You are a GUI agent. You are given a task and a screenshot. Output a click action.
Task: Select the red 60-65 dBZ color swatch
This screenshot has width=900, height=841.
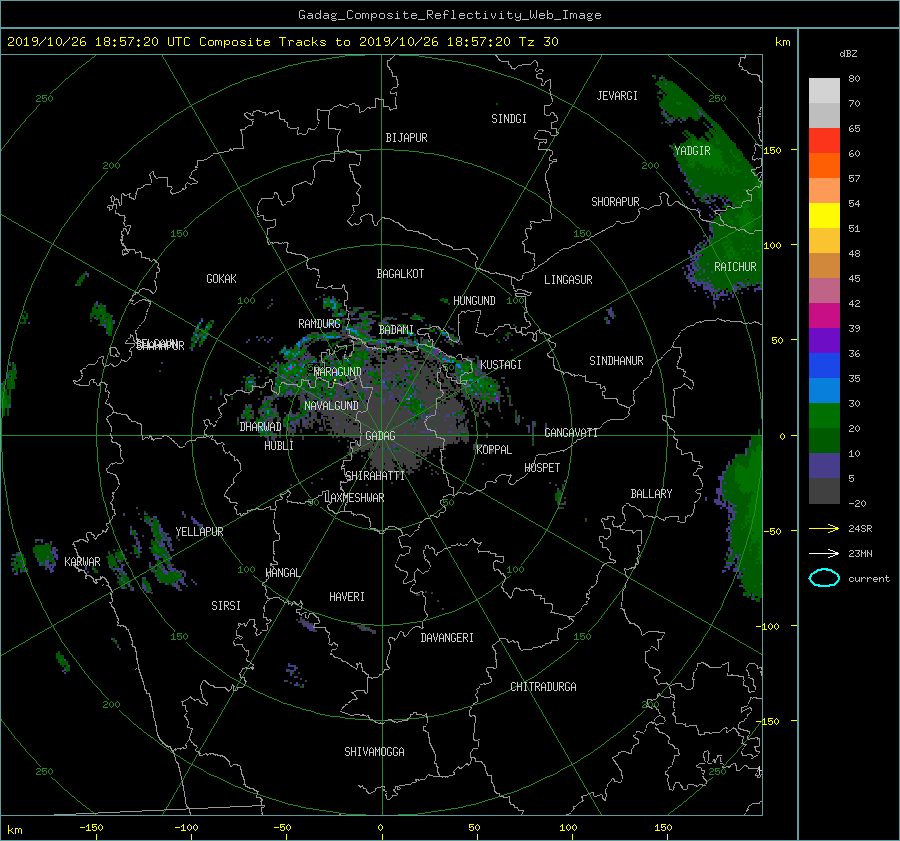pos(824,140)
